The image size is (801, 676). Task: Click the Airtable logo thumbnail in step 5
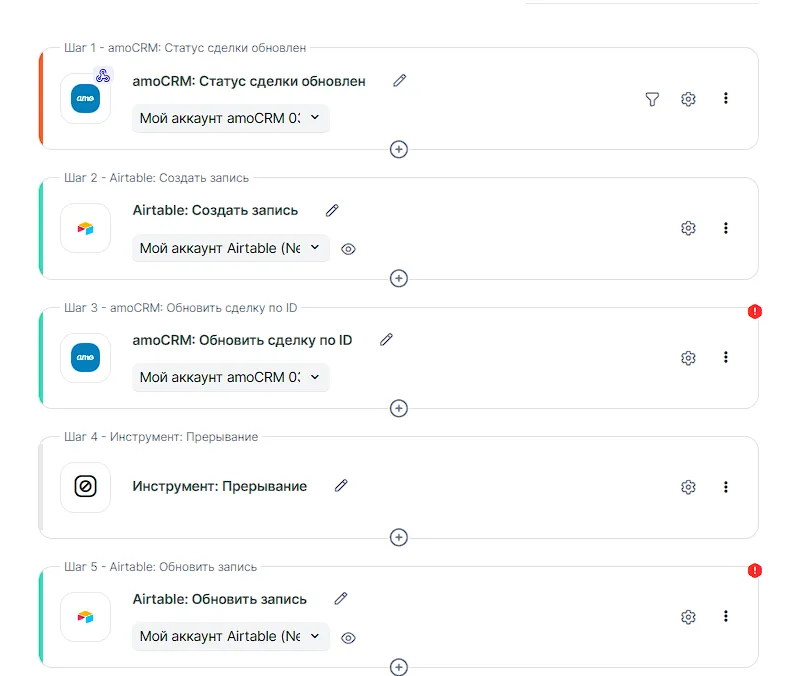(85, 617)
